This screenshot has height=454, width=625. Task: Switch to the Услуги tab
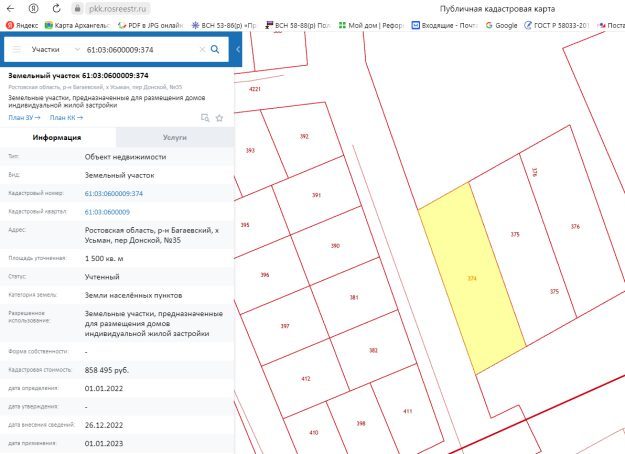point(175,138)
